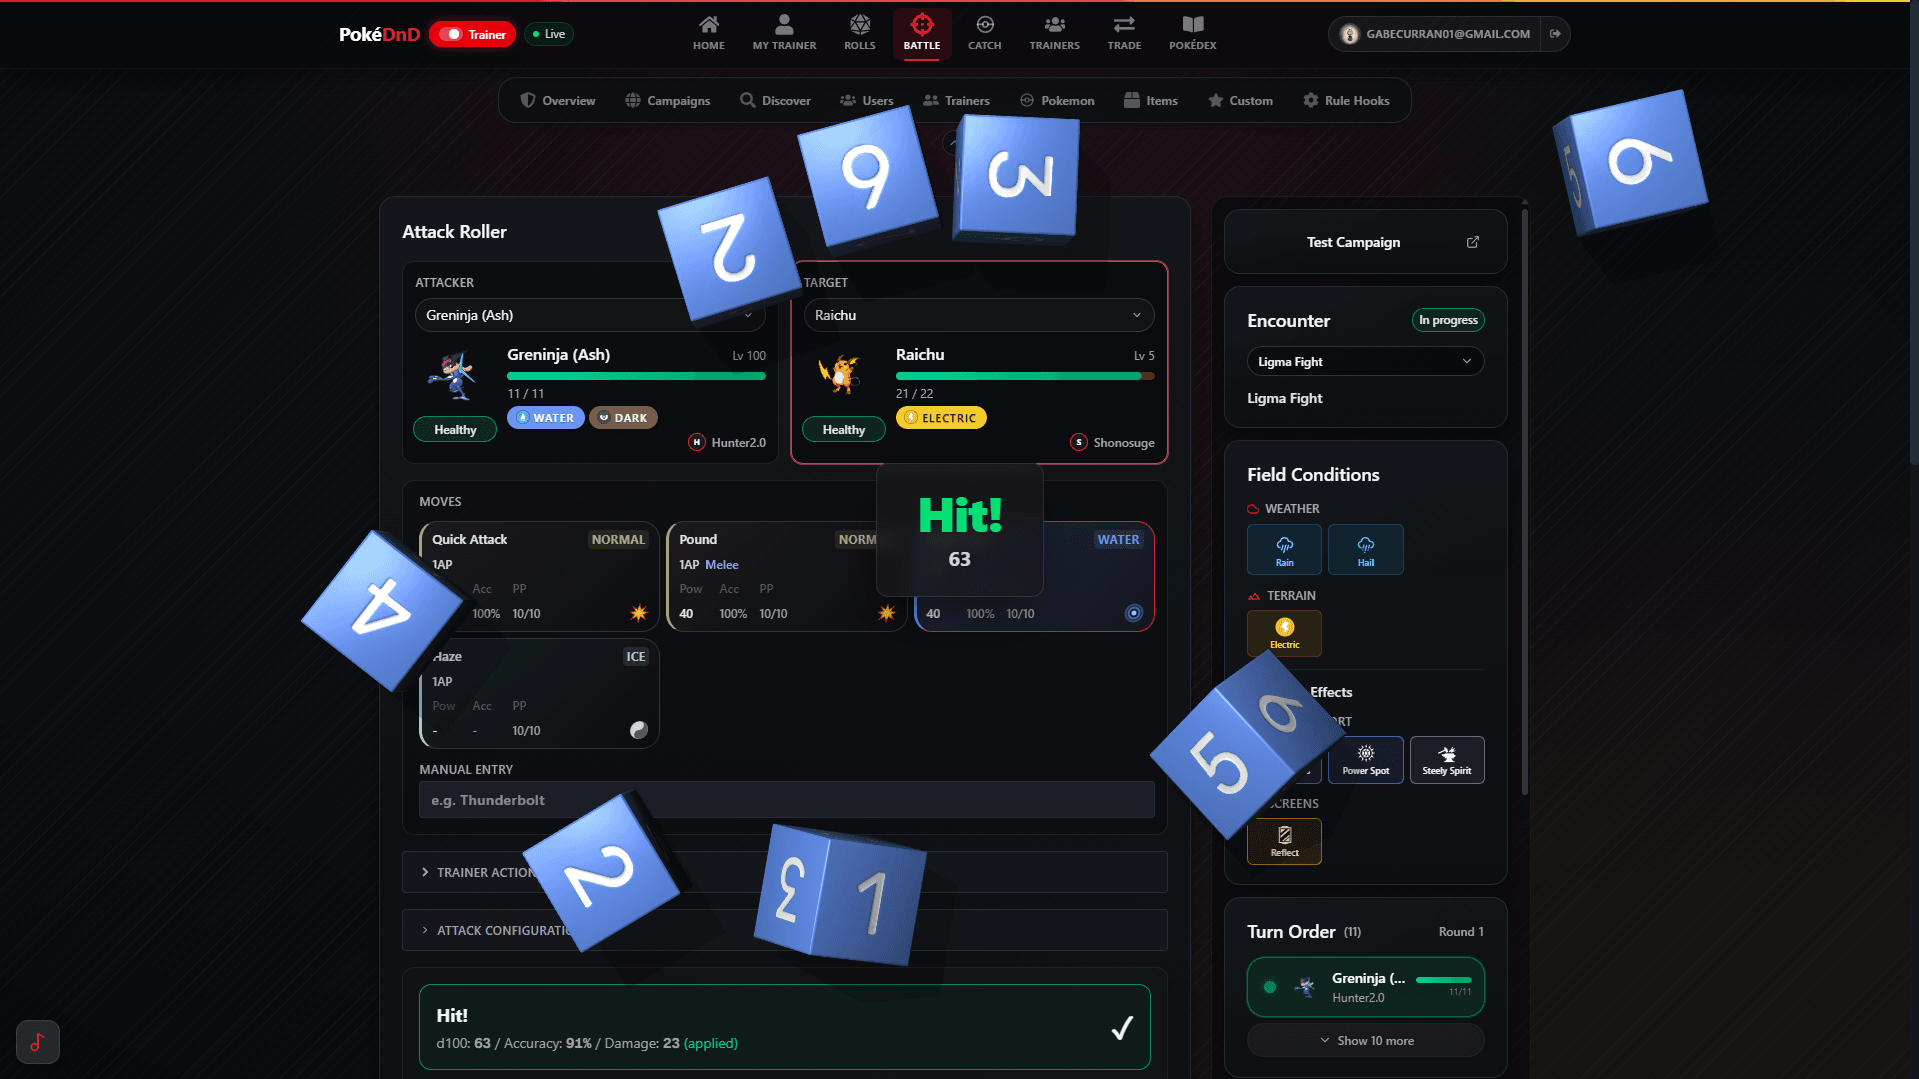Click the WATER type badge on Greninja

(x=546, y=418)
